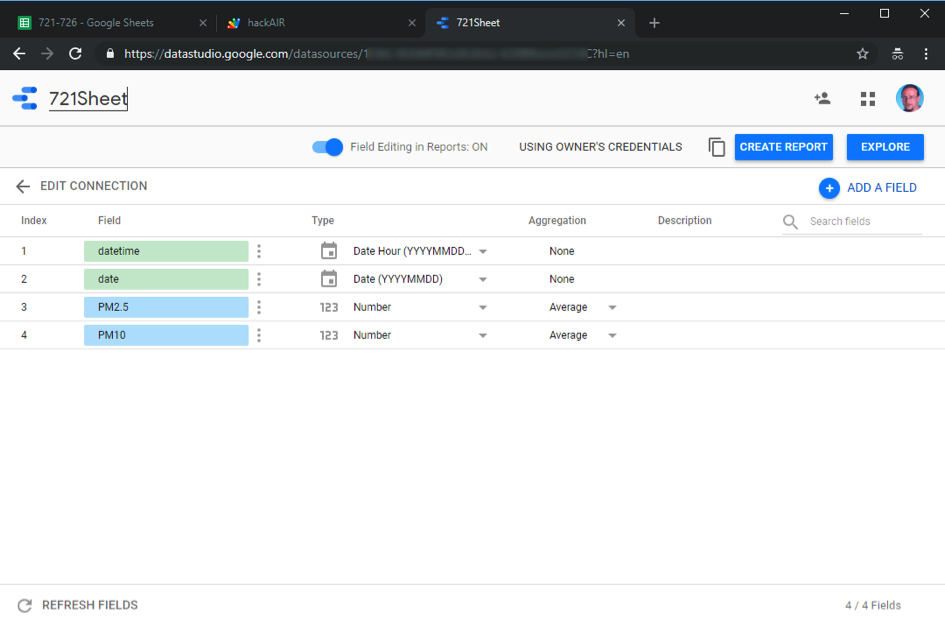The width and height of the screenshot is (945, 627).
Task: Click Using Owner's Credentials
Action: point(600,147)
